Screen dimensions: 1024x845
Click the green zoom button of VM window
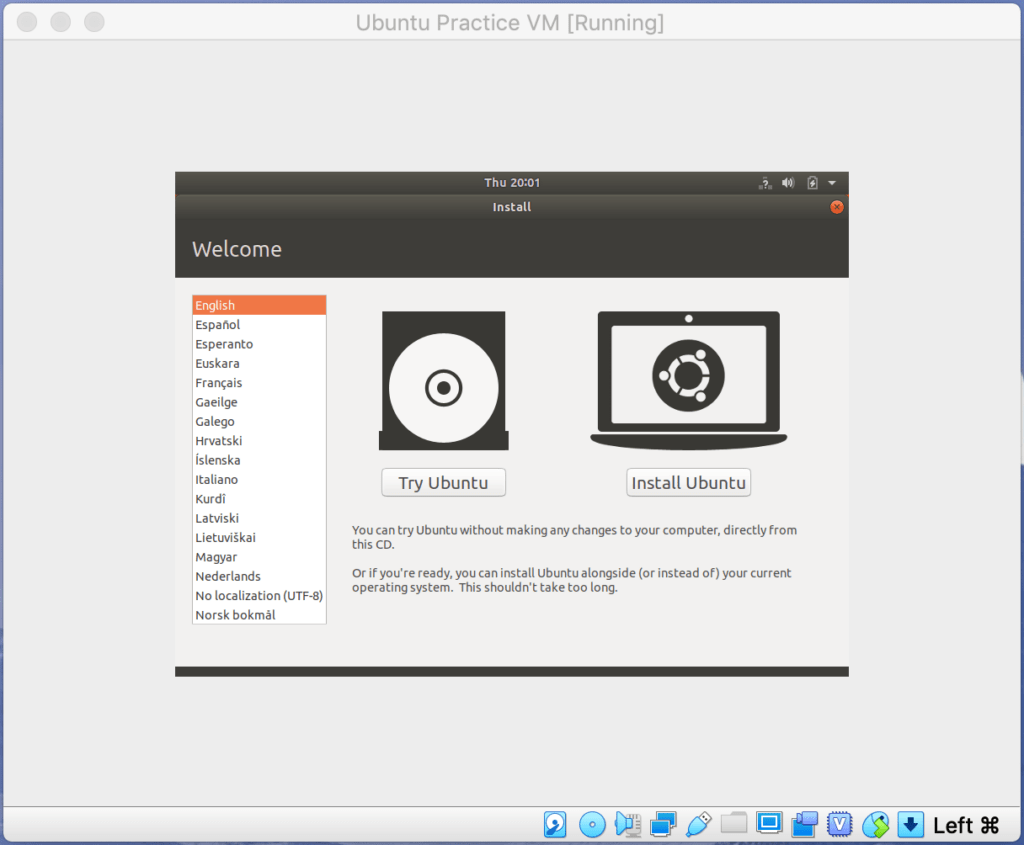point(94,22)
